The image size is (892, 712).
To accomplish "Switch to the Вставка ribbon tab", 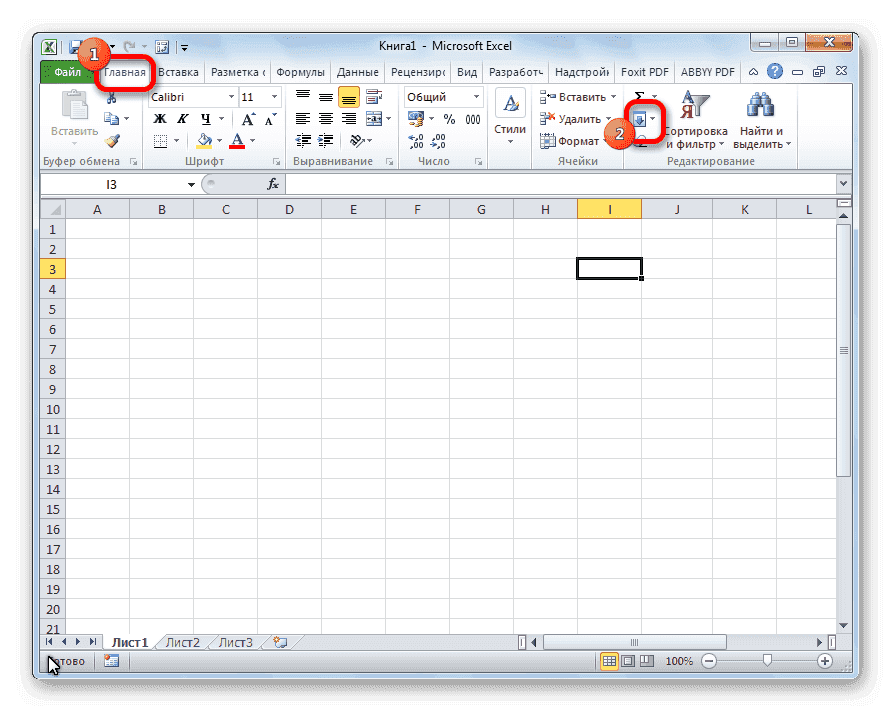I will point(178,71).
